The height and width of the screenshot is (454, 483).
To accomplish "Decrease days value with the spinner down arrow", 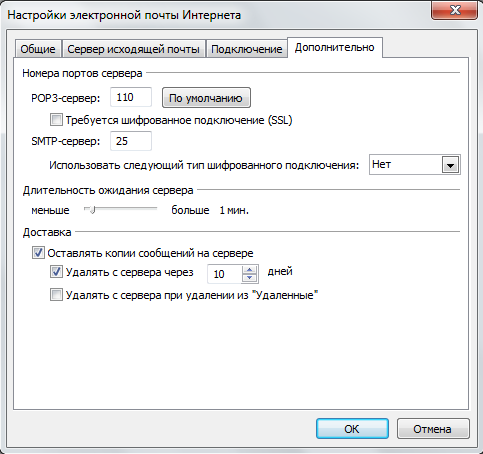I will click(x=249, y=278).
